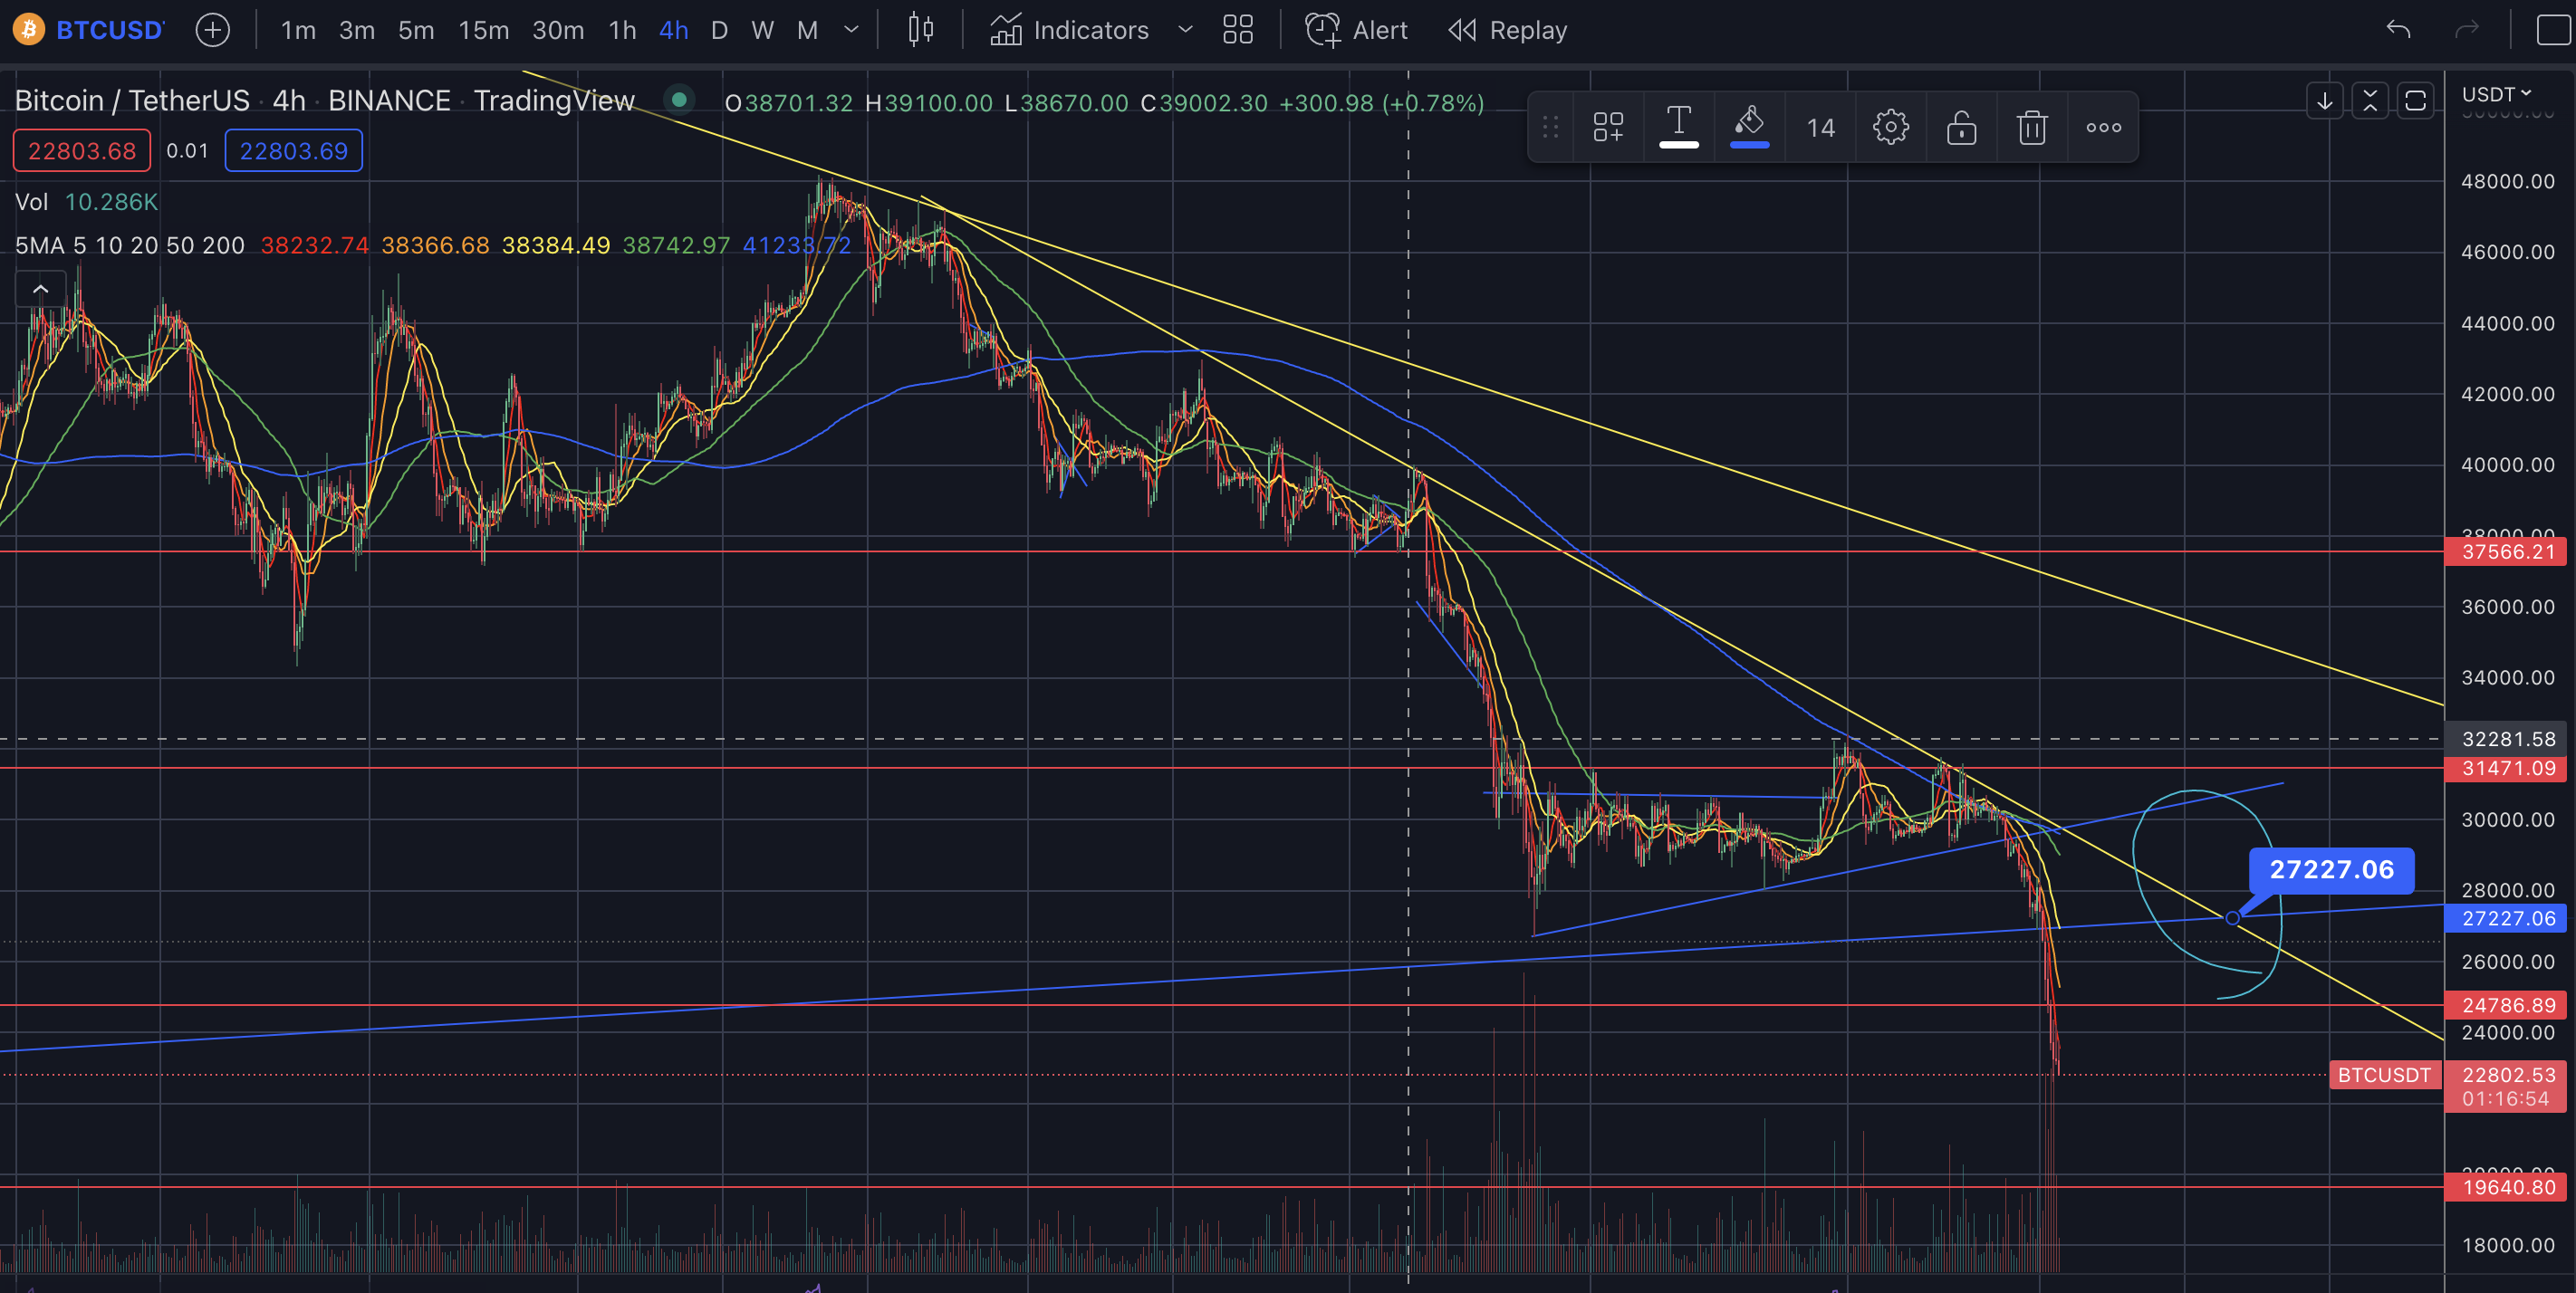Image resolution: width=2576 pixels, height=1293 pixels.
Task: Open the candlestick chart style selector
Action: (920, 30)
